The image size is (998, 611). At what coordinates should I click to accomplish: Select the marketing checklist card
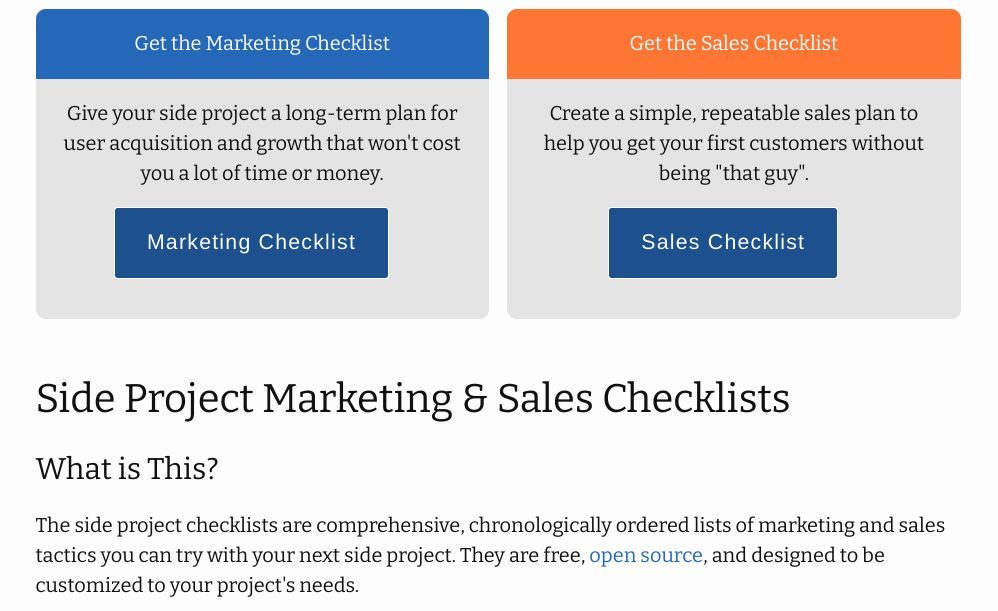pos(262,160)
